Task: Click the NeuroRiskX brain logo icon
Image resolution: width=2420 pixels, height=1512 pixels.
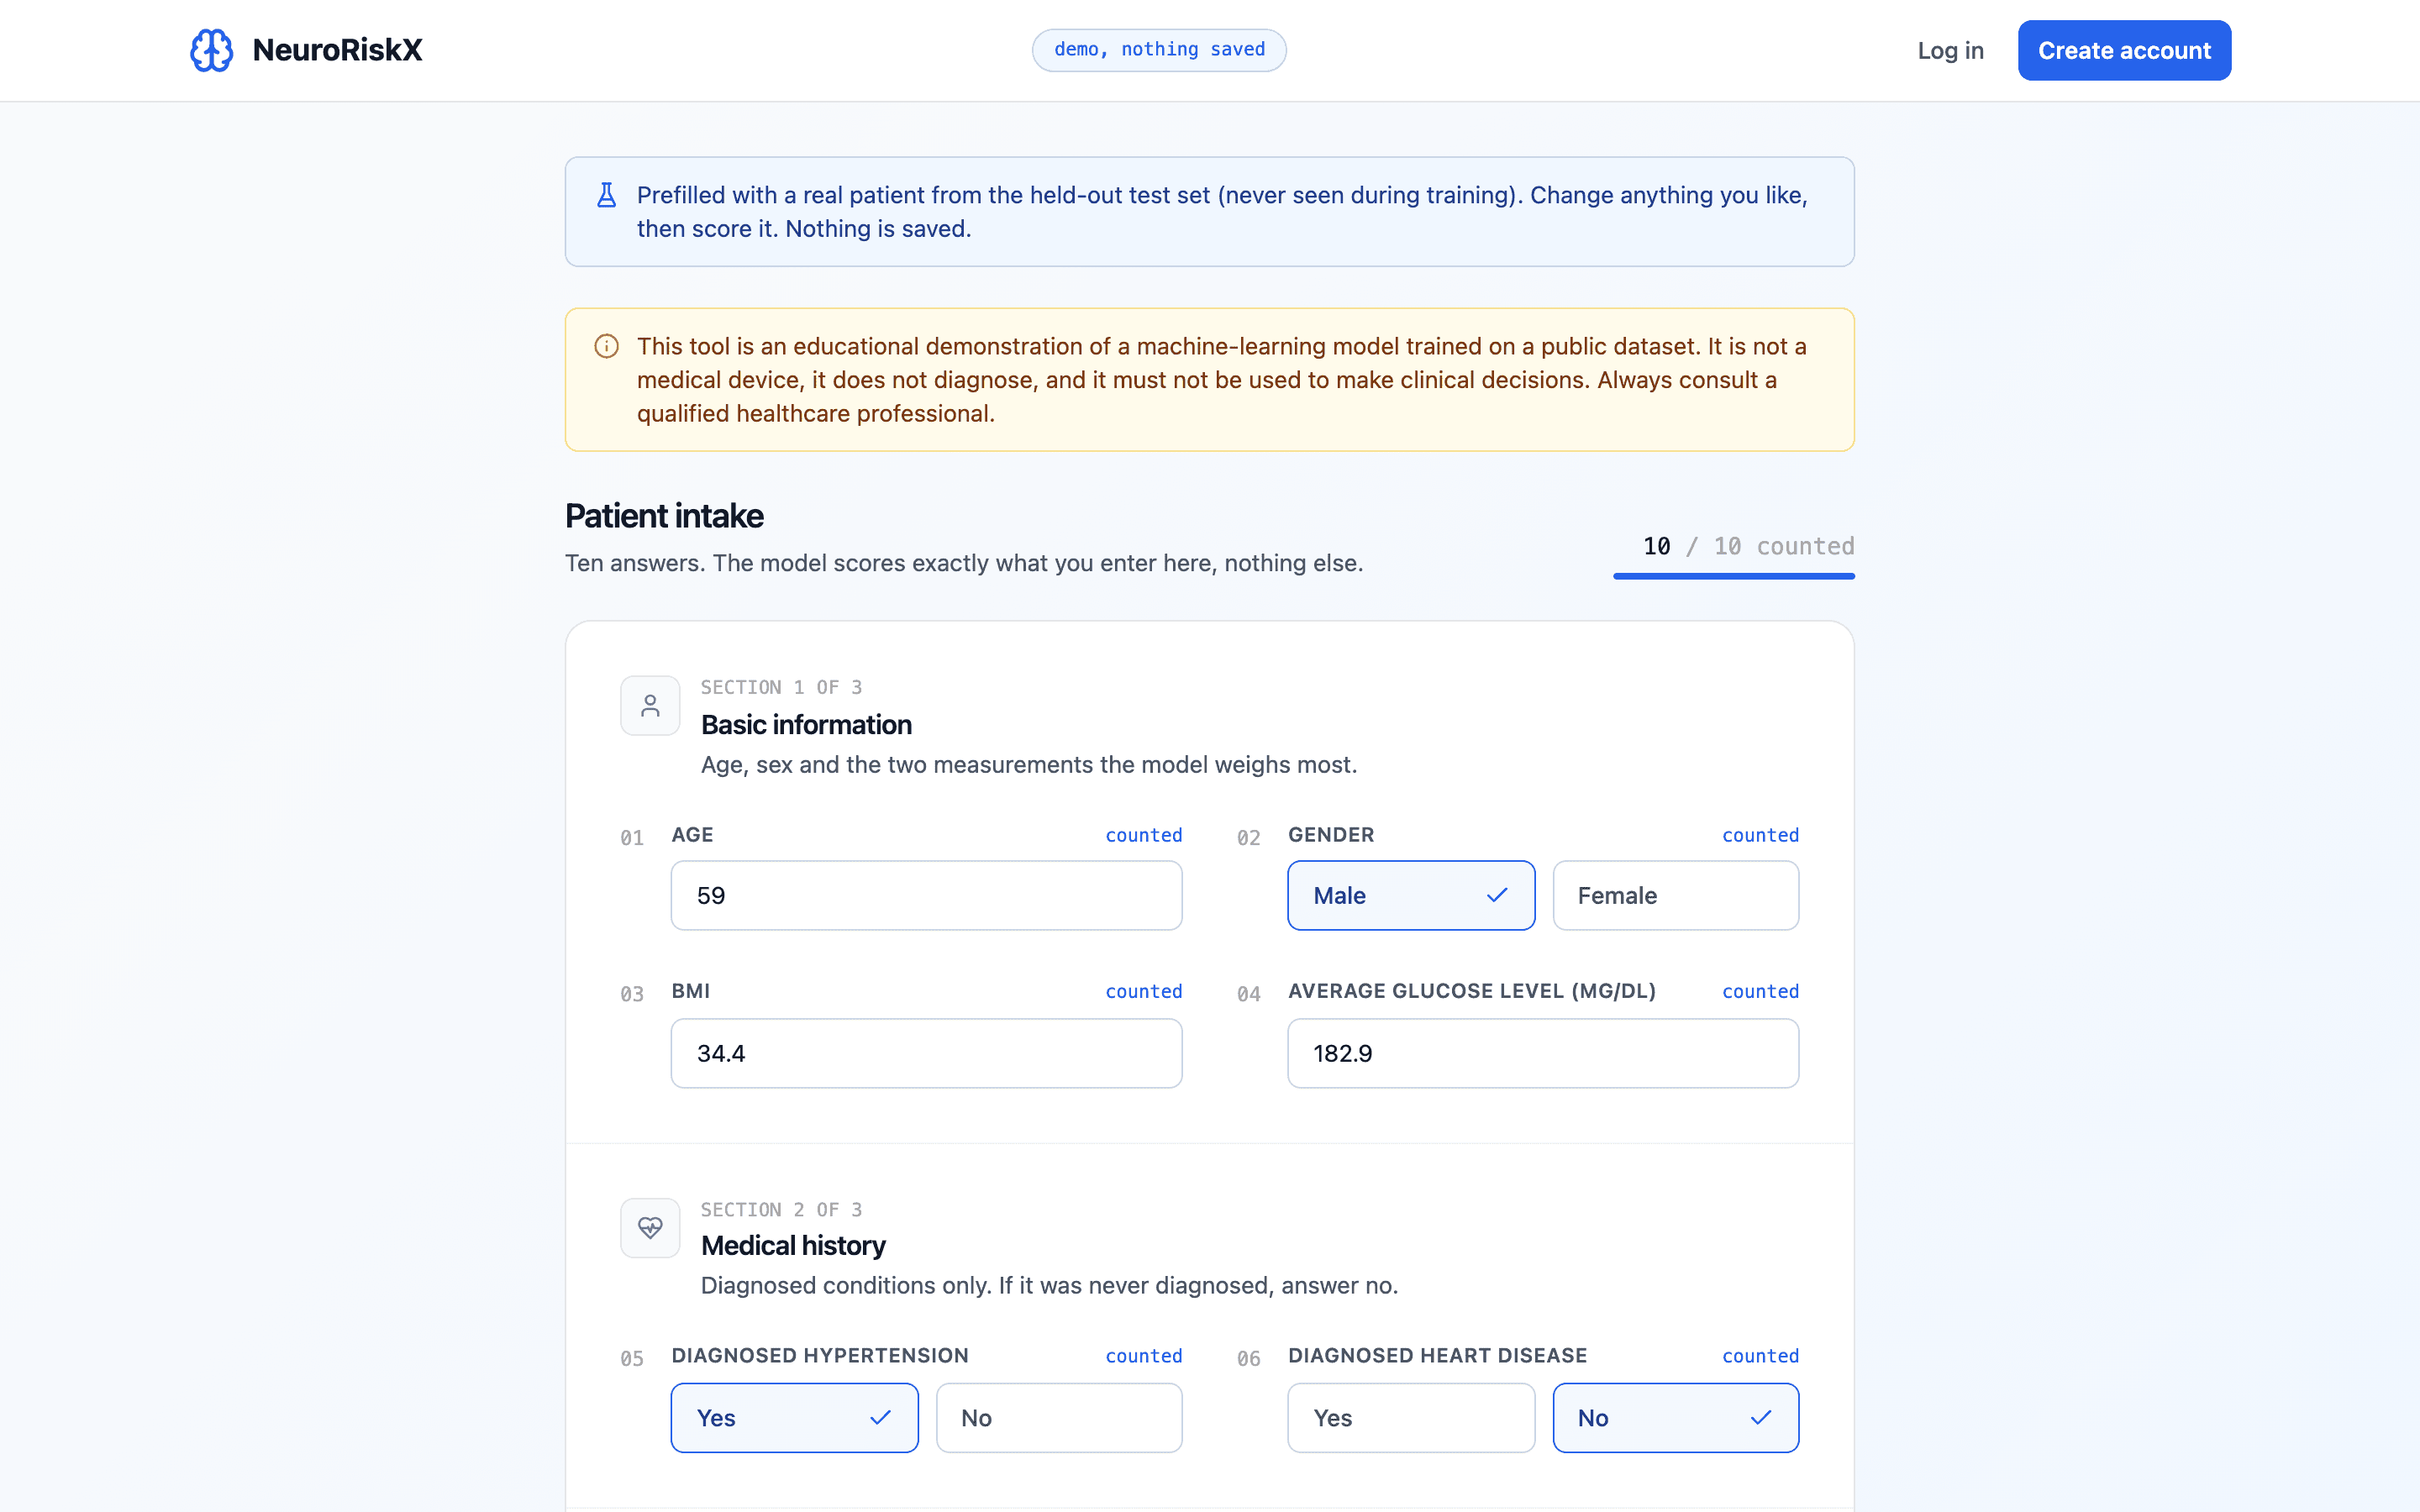Action: coord(211,50)
